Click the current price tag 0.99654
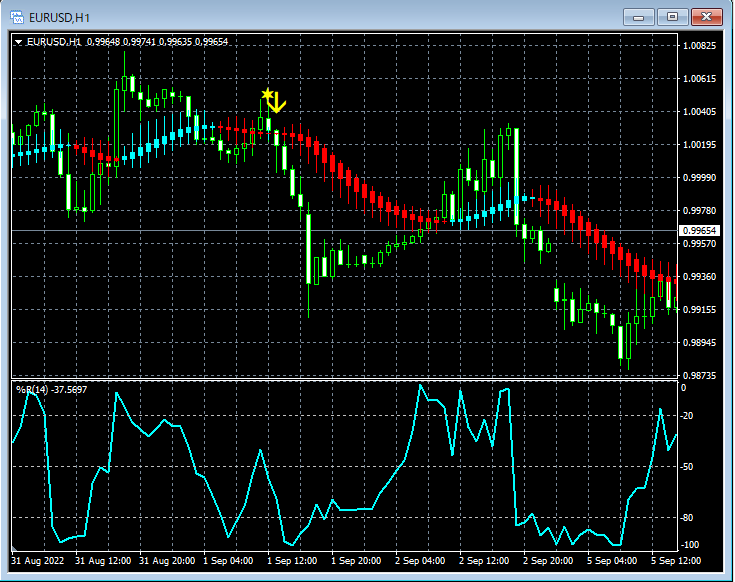The image size is (735, 582). pos(699,231)
